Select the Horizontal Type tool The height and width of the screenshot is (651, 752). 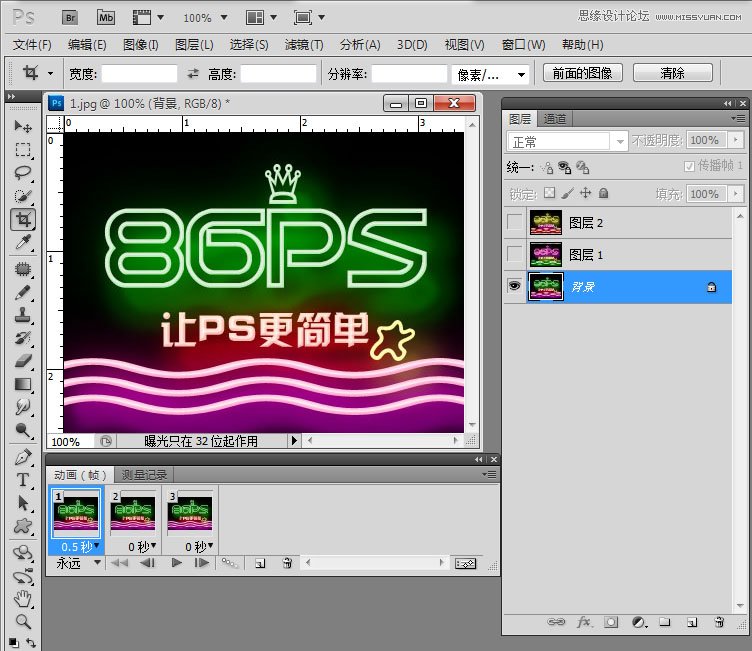click(x=22, y=480)
